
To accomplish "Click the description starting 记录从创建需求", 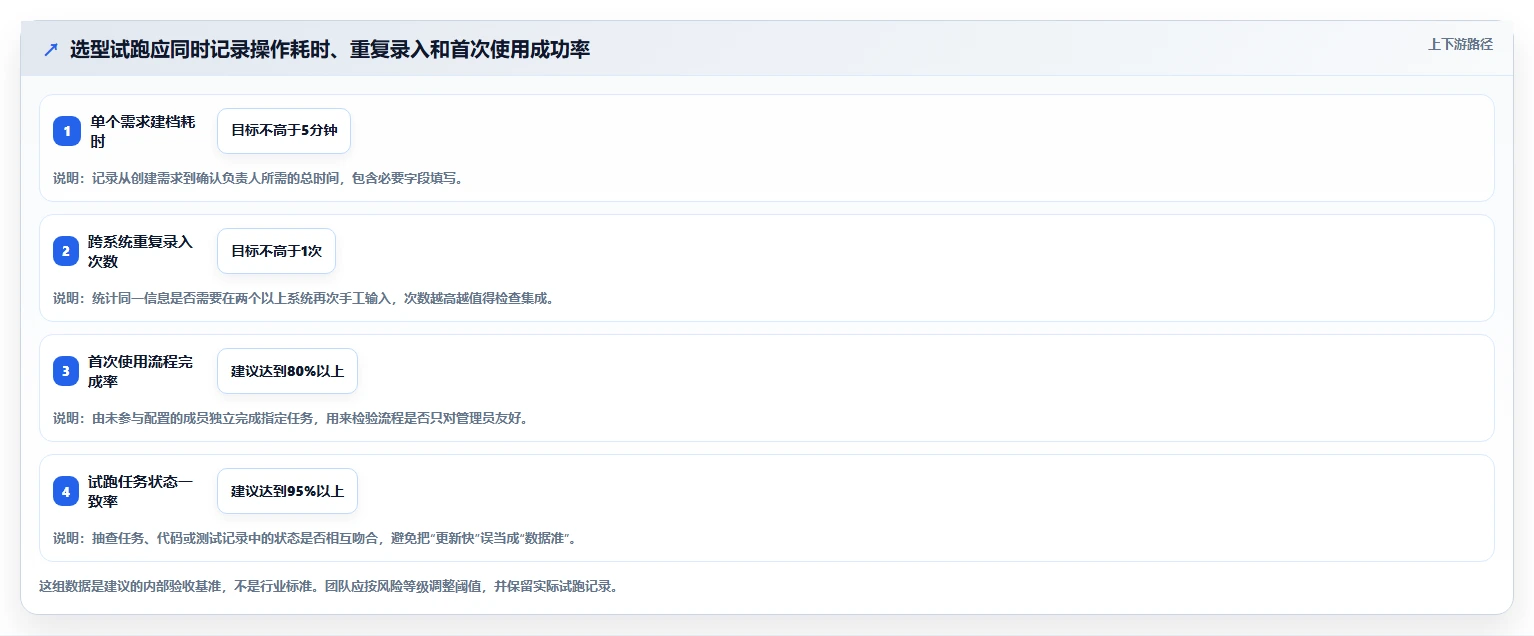I will 258,178.
